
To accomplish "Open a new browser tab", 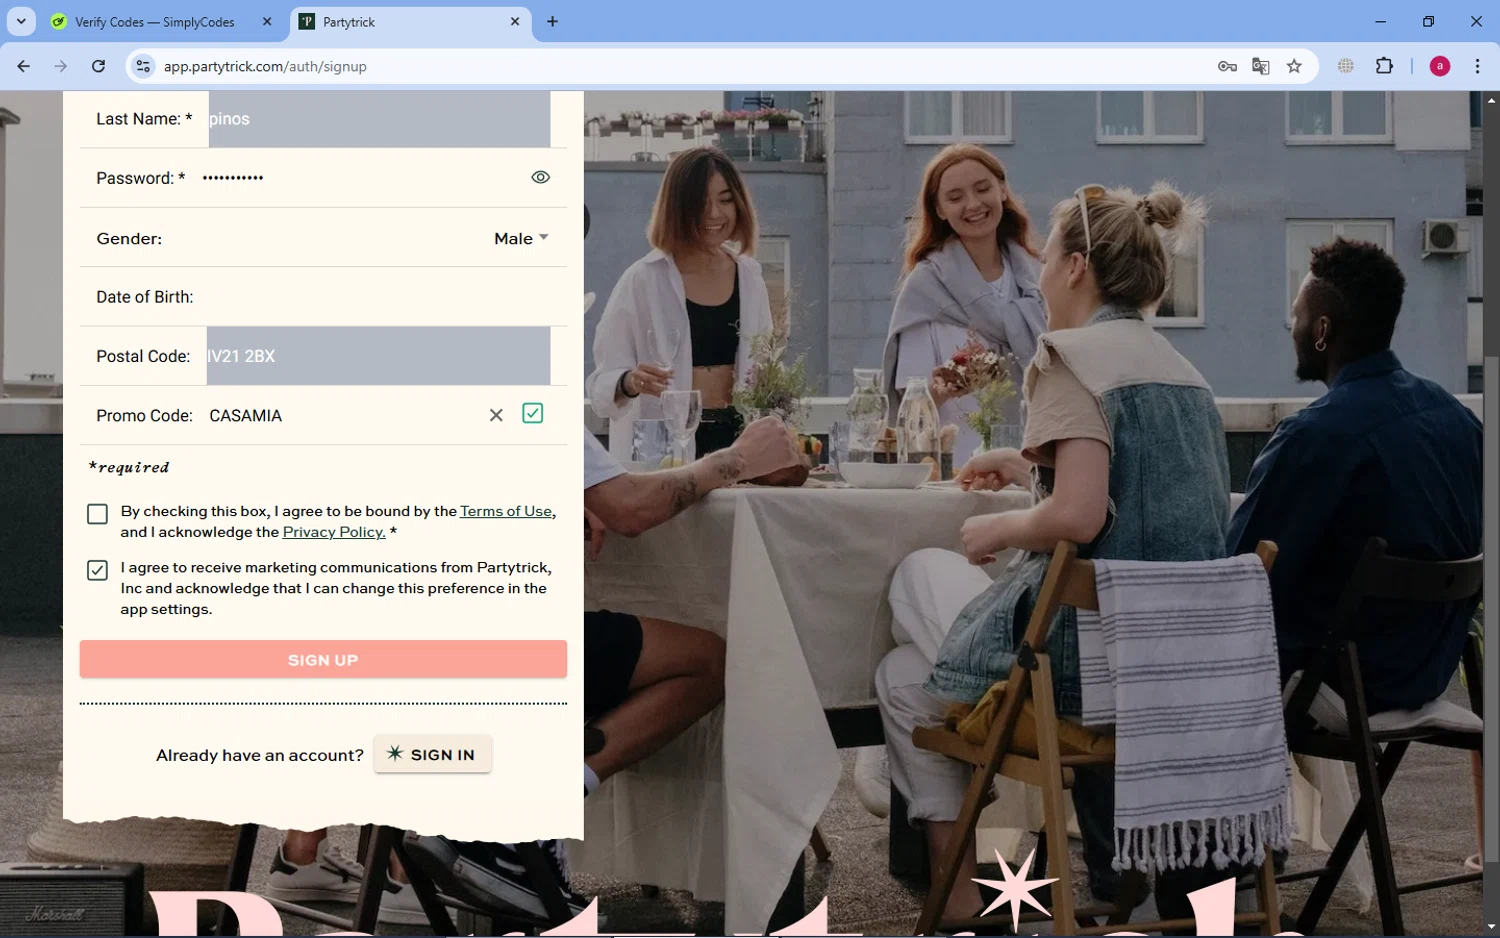I will pos(552,21).
